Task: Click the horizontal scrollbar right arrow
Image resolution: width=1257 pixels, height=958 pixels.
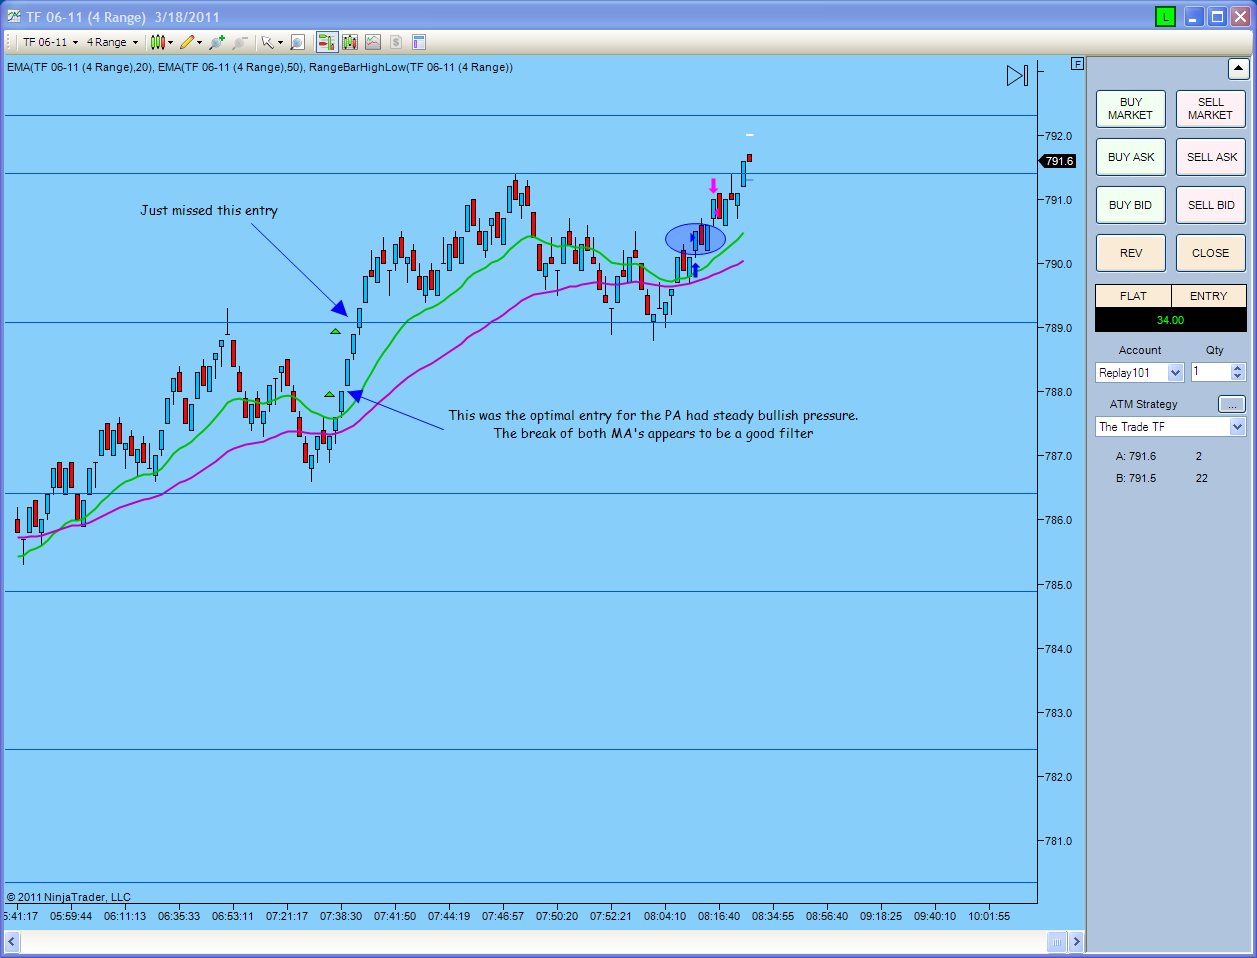Action: pyautogui.click(x=1076, y=941)
